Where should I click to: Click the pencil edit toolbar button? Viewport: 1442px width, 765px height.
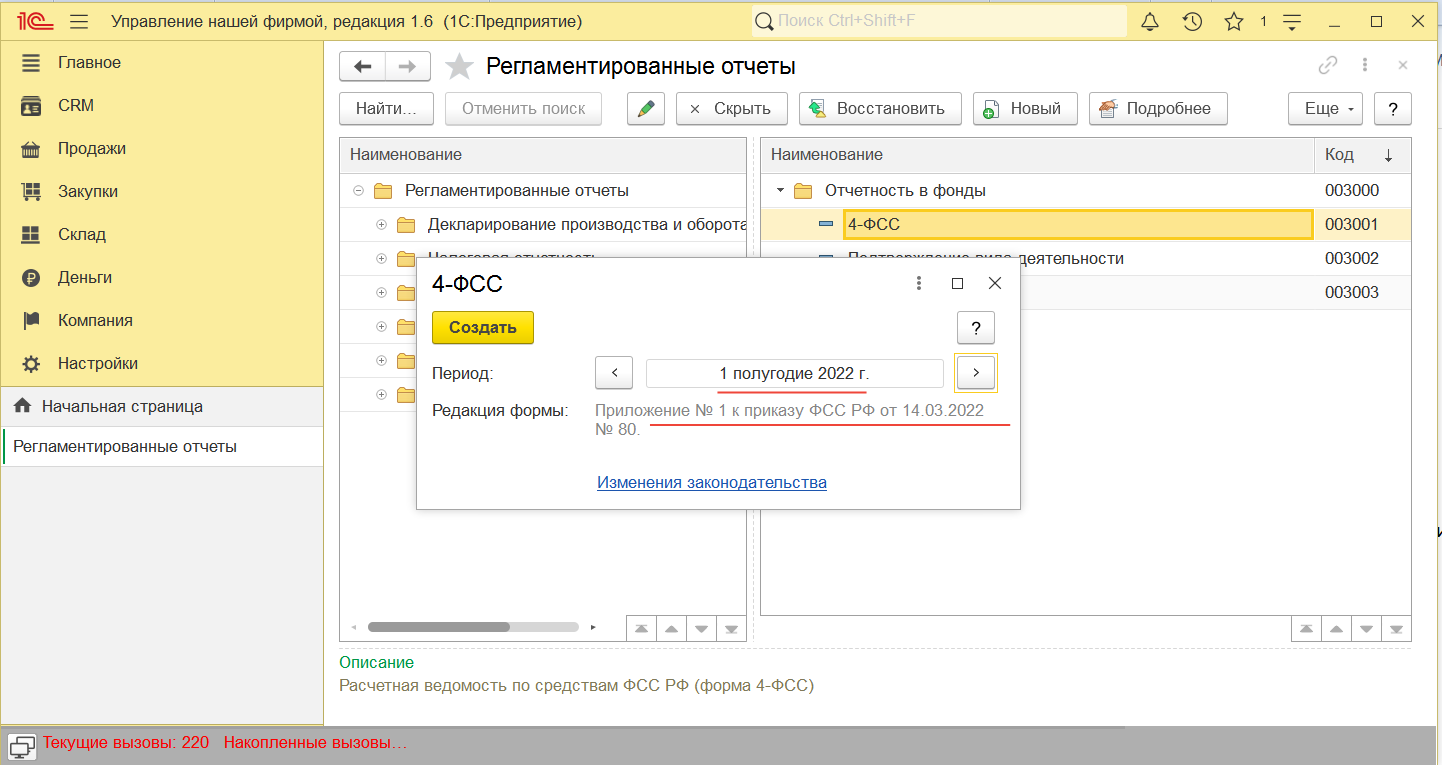(646, 109)
